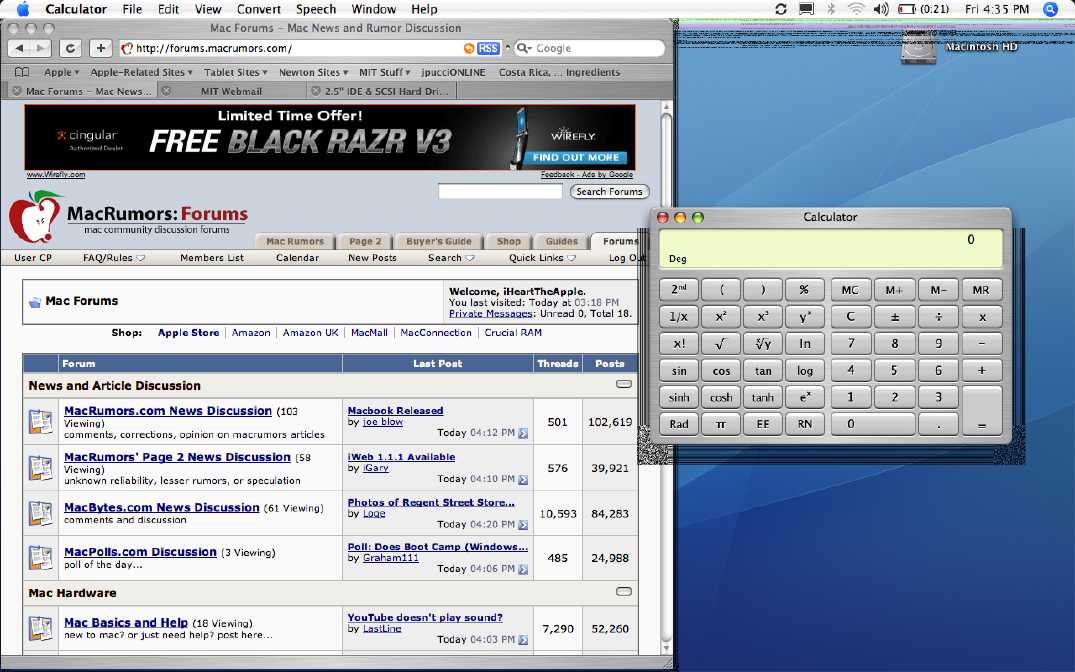This screenshot has width=1075, height=672.
Task: Collapse the News and Article Discussion section
Action: point(624,384)
